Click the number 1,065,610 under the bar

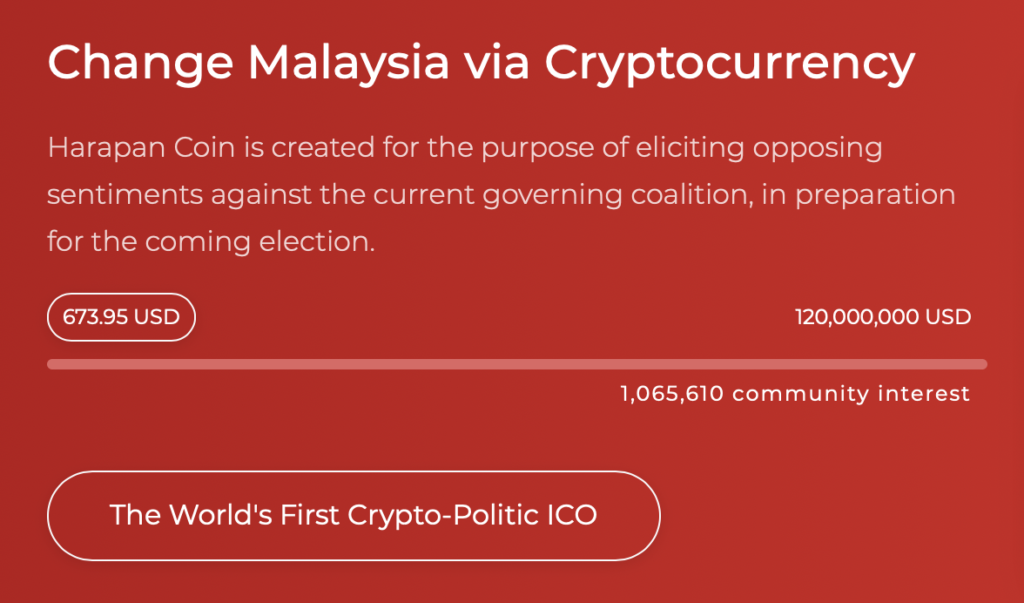pyautogui.click(x=671, y=394)
